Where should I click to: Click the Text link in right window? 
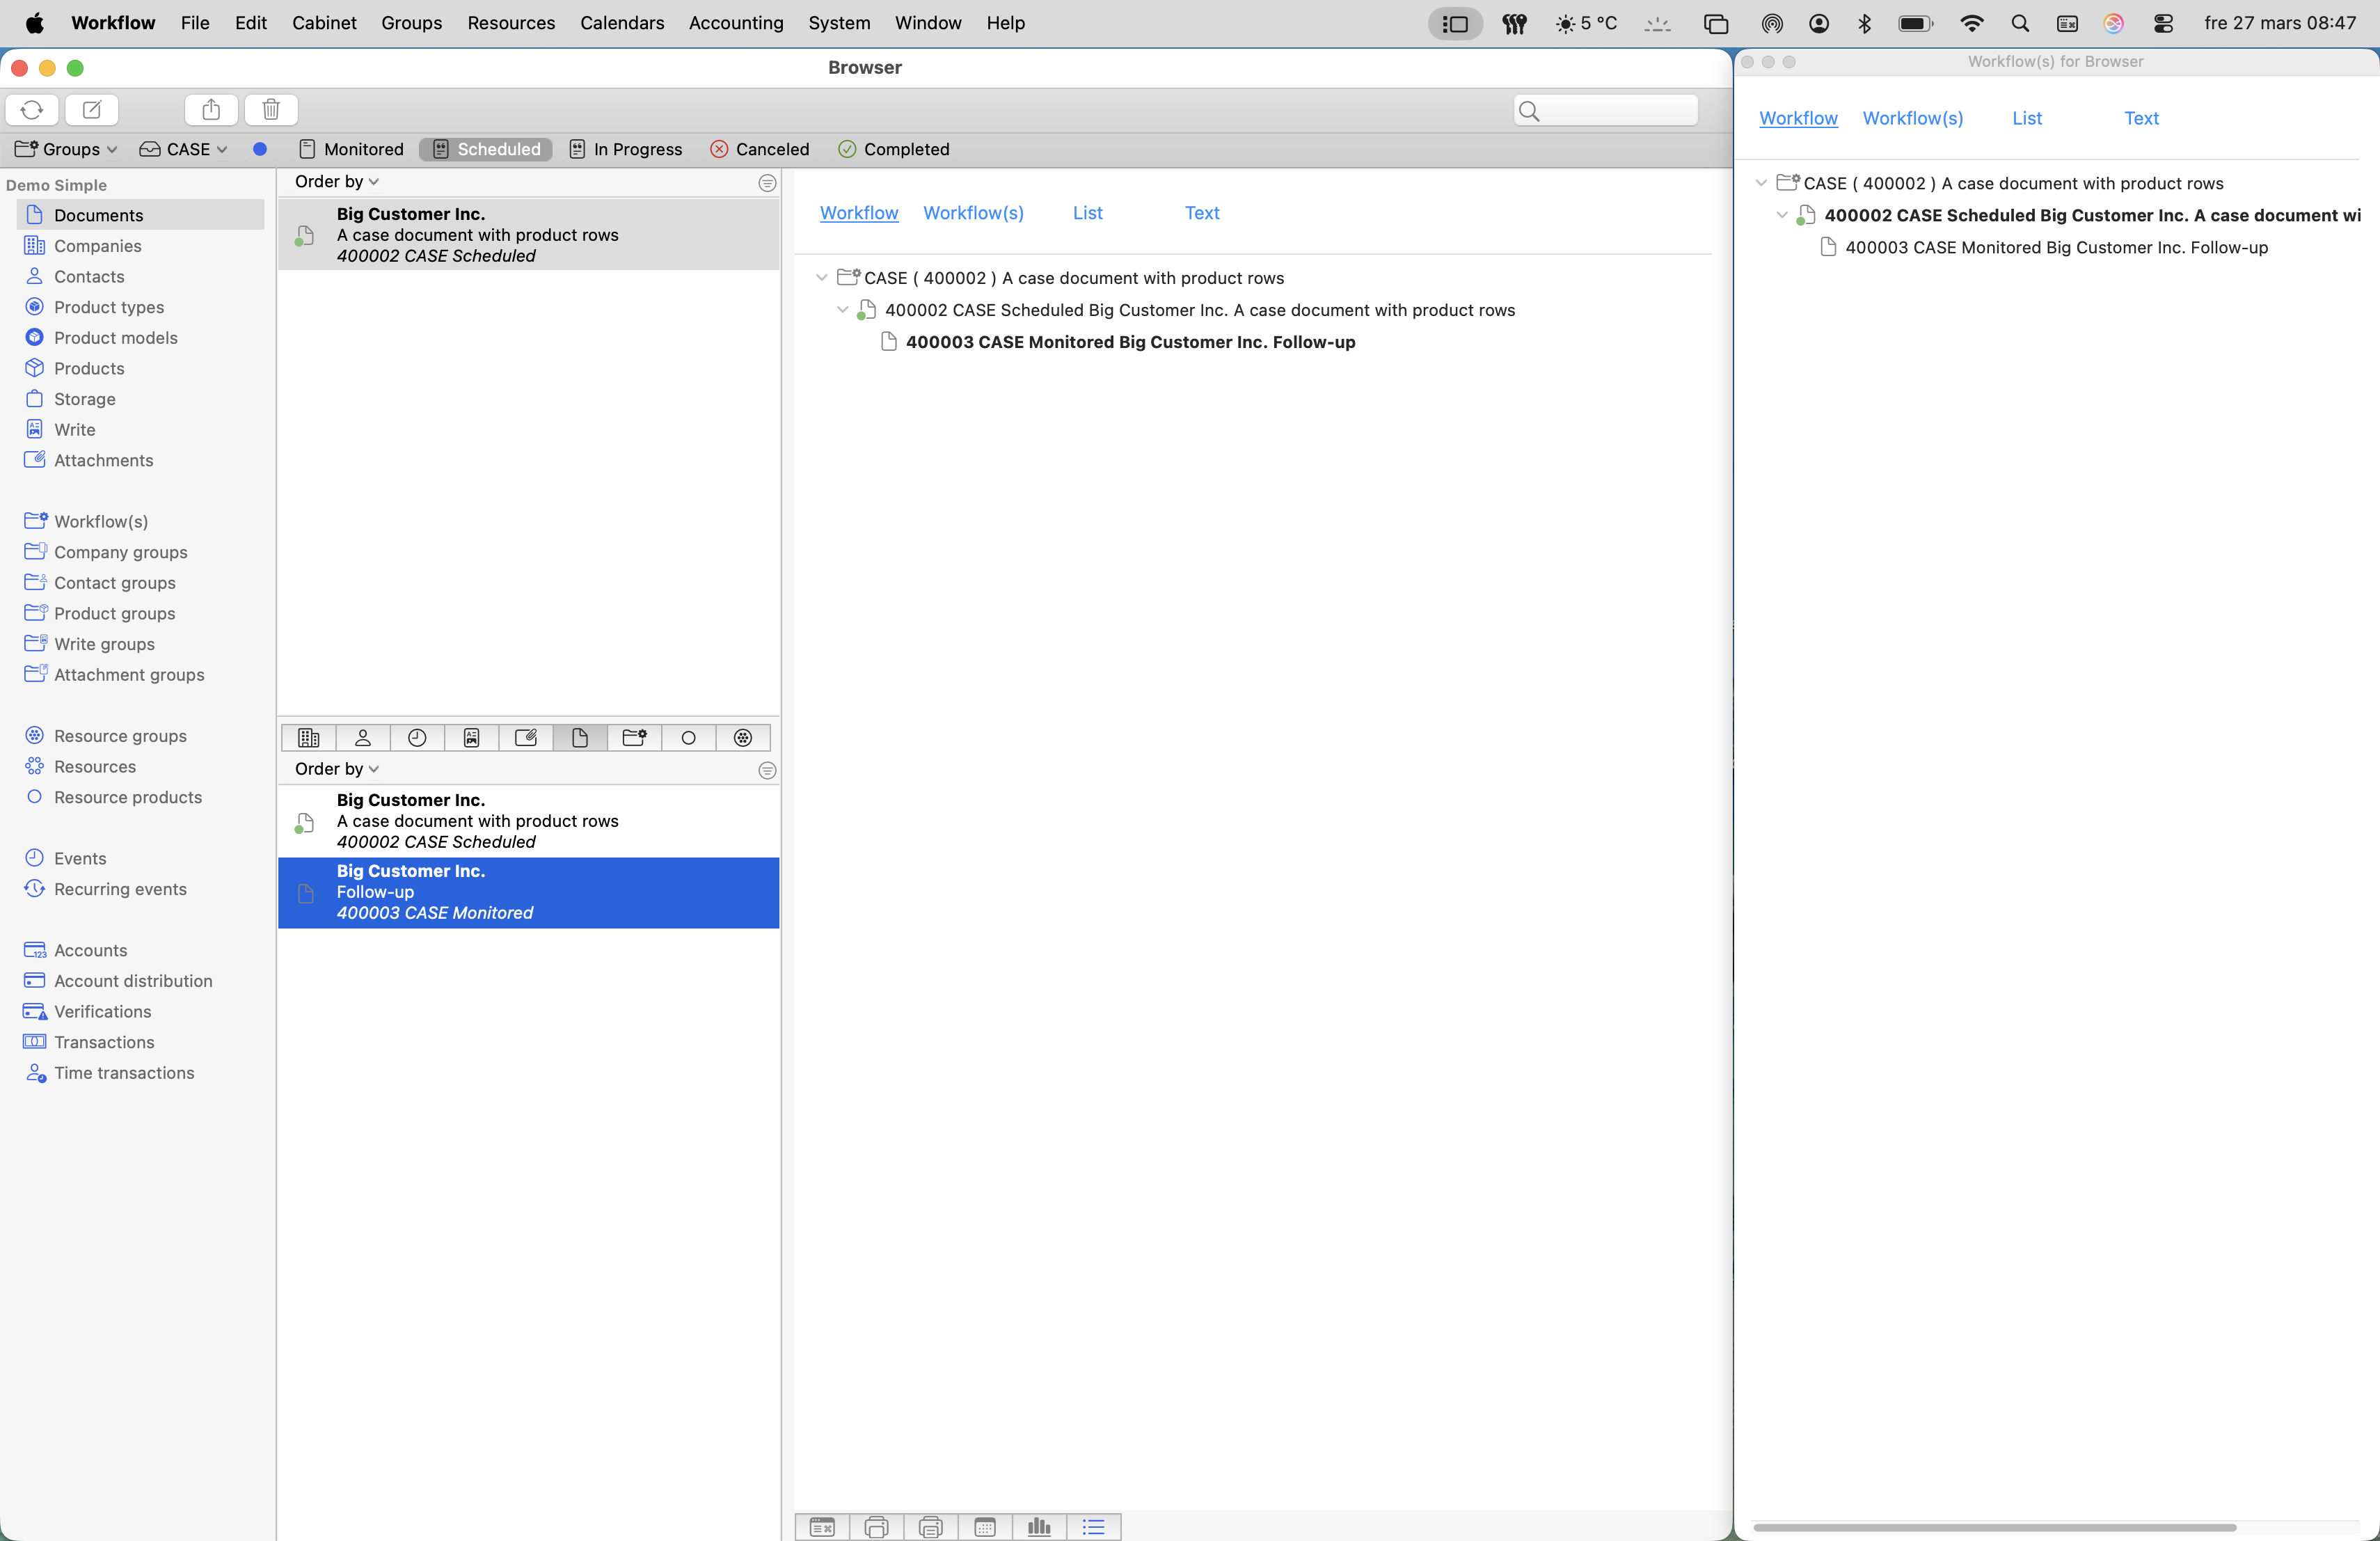pyautogui.click(x=2141, y=118)
